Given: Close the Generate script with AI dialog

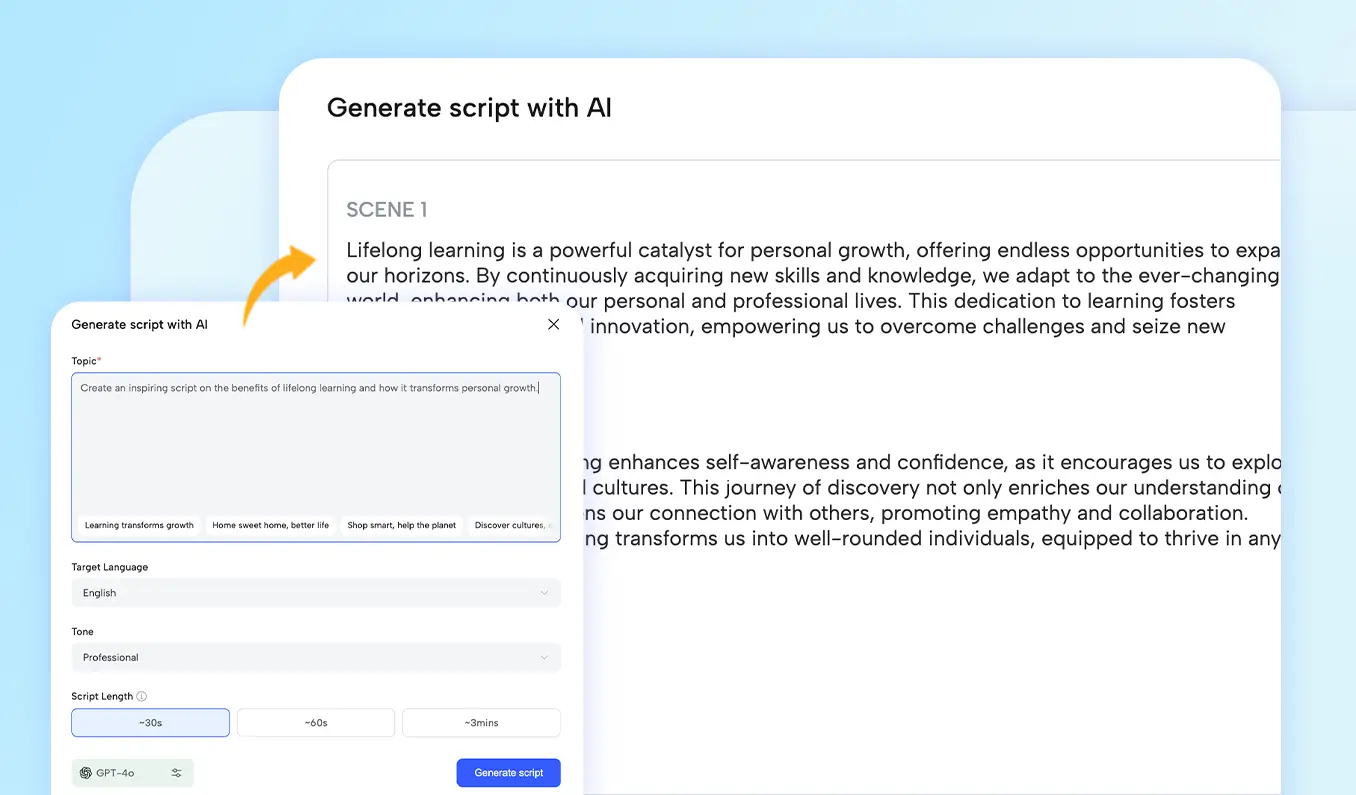Looking at the screenshot, I should pyautogui.click(x=554, y=324).
